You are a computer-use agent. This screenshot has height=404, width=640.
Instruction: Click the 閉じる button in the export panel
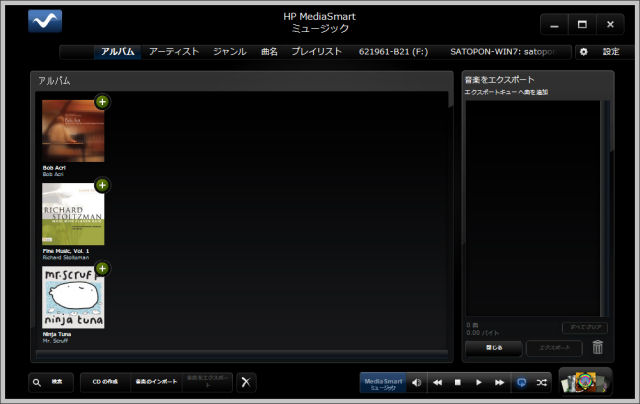494,348
